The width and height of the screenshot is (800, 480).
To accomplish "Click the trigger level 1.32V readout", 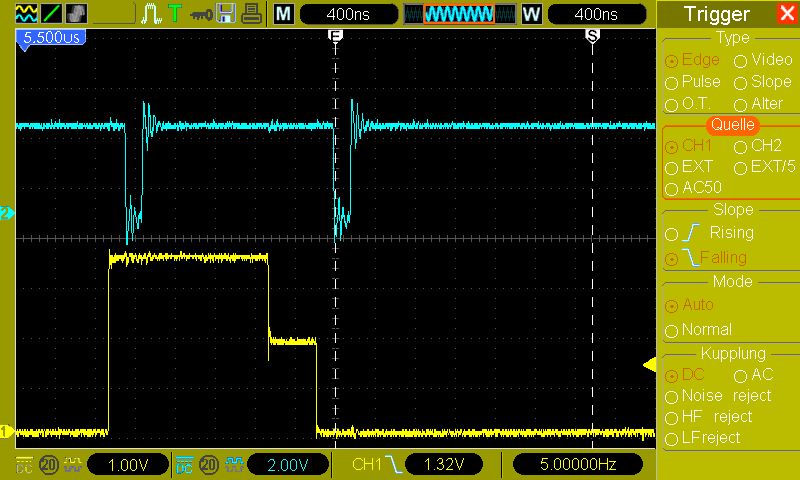I will (x=439, y=464).
